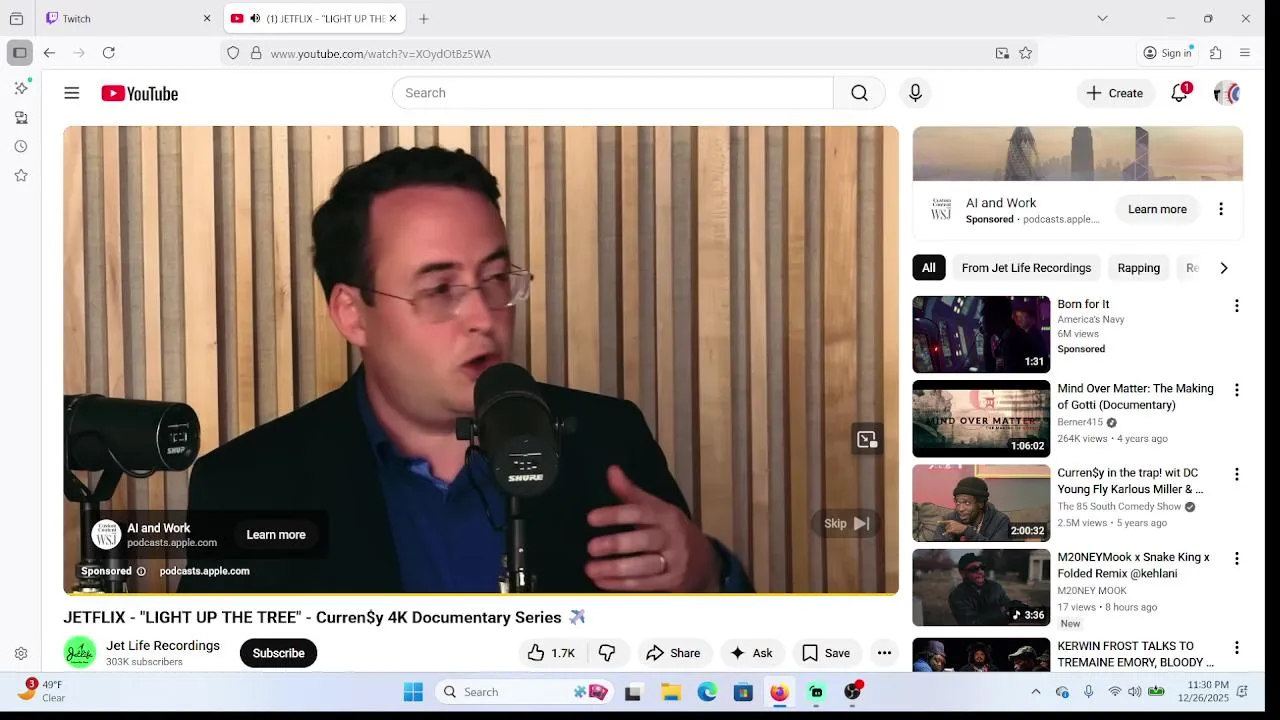
Task: Open Firefox sidebar toggle button
Action: tap(19, 53)
